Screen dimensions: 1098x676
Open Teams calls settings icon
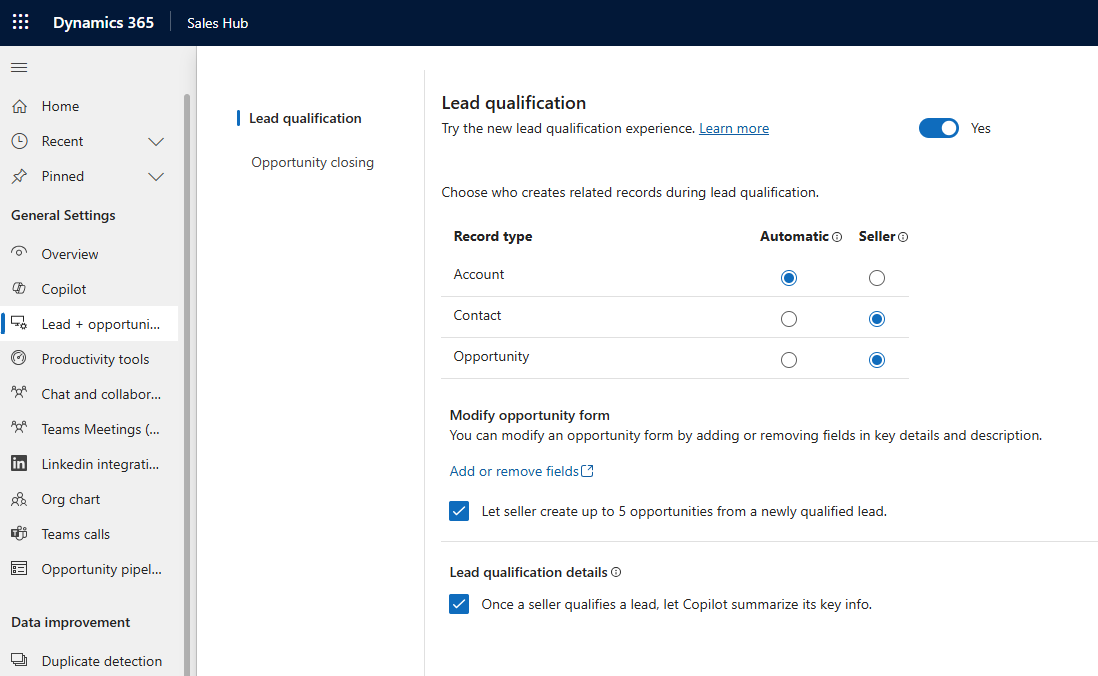tap(22, 533)
